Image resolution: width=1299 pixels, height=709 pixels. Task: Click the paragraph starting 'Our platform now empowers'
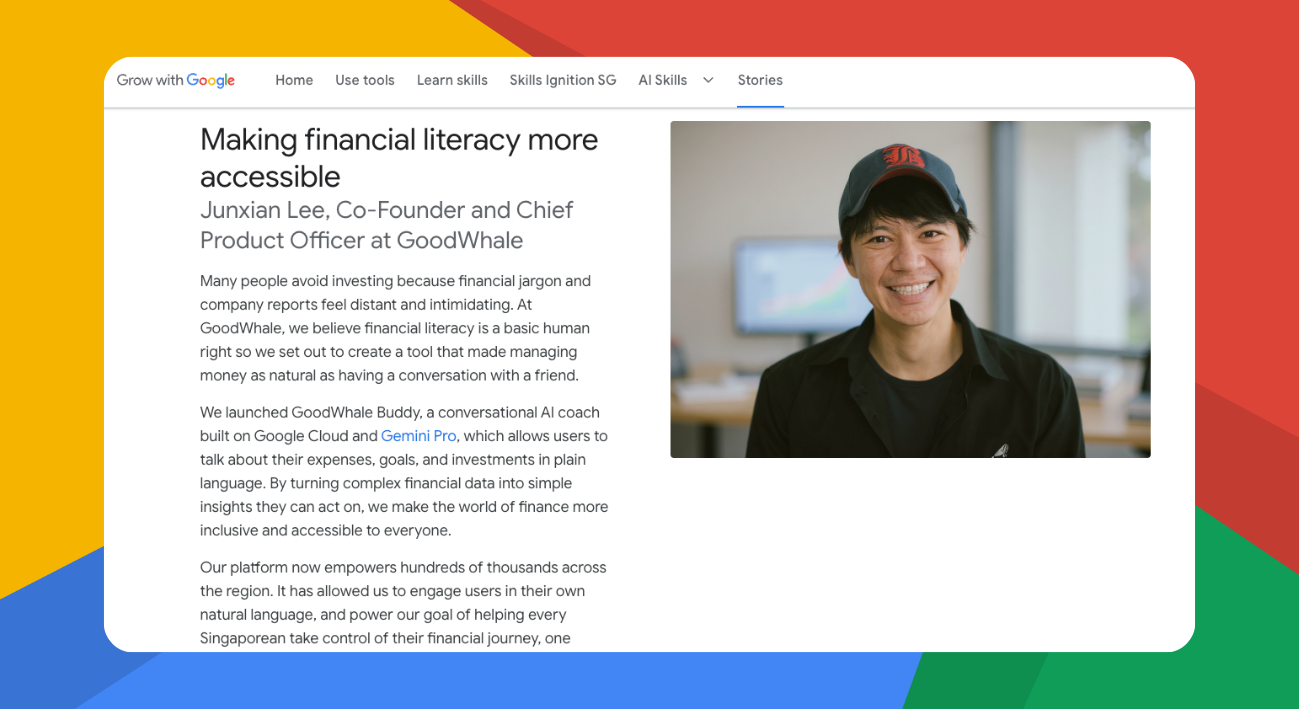403,602
